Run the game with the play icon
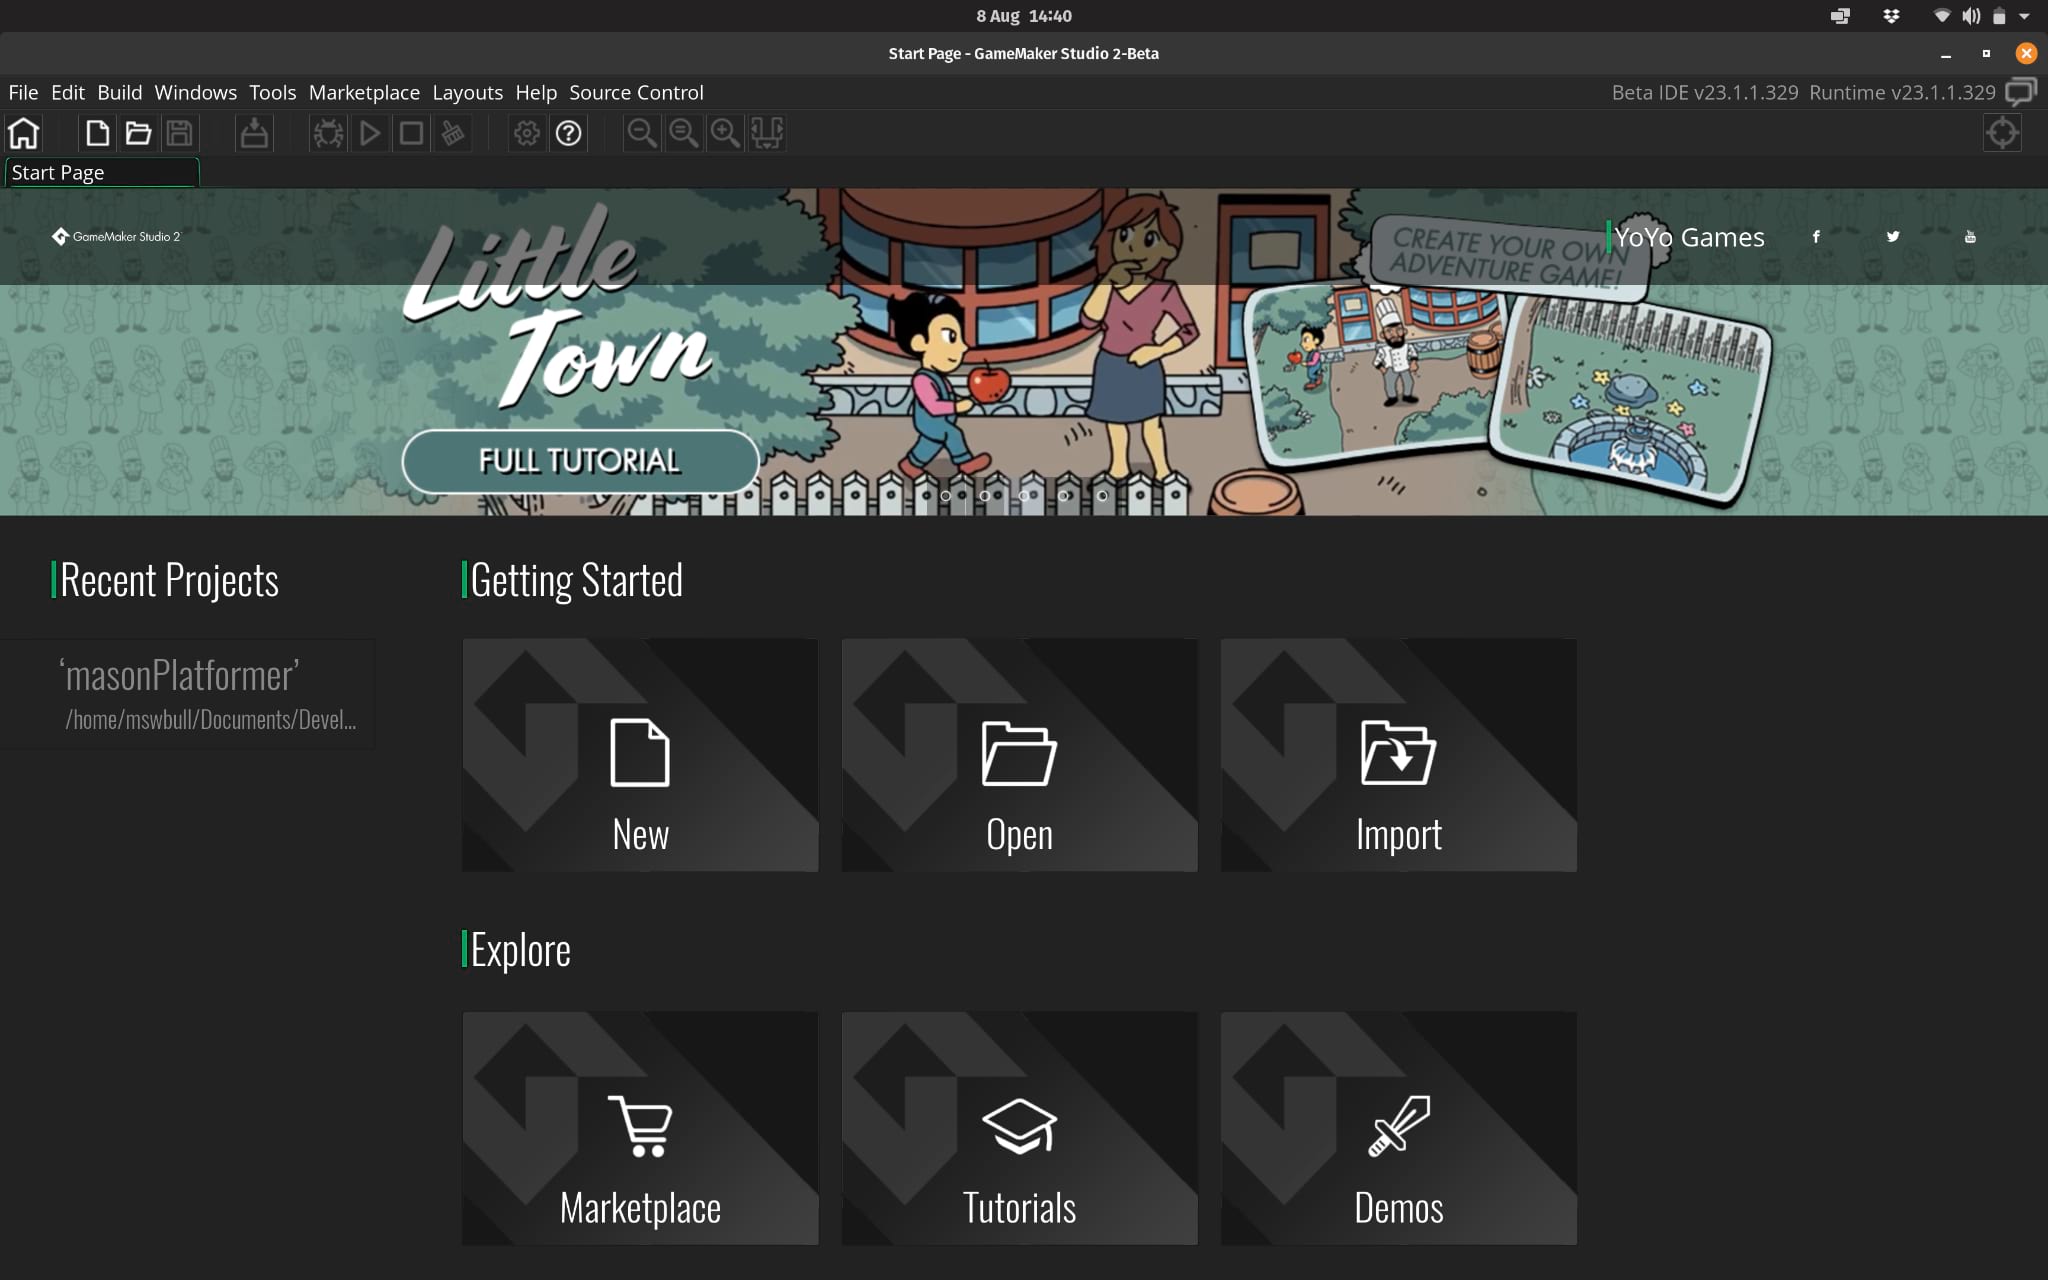 (x=369, y=133)
